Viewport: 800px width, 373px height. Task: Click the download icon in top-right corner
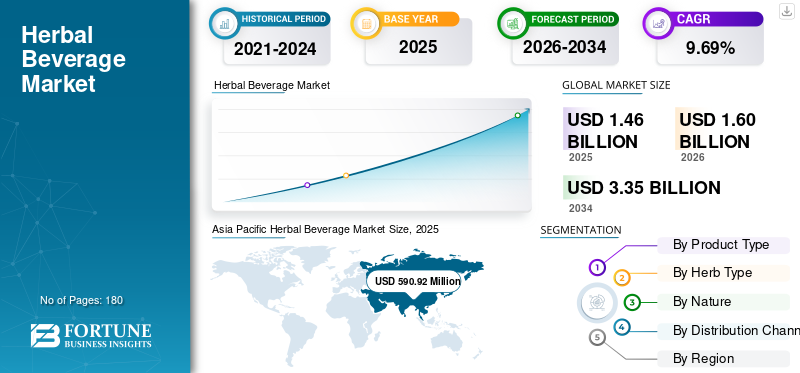coord(786,11)
